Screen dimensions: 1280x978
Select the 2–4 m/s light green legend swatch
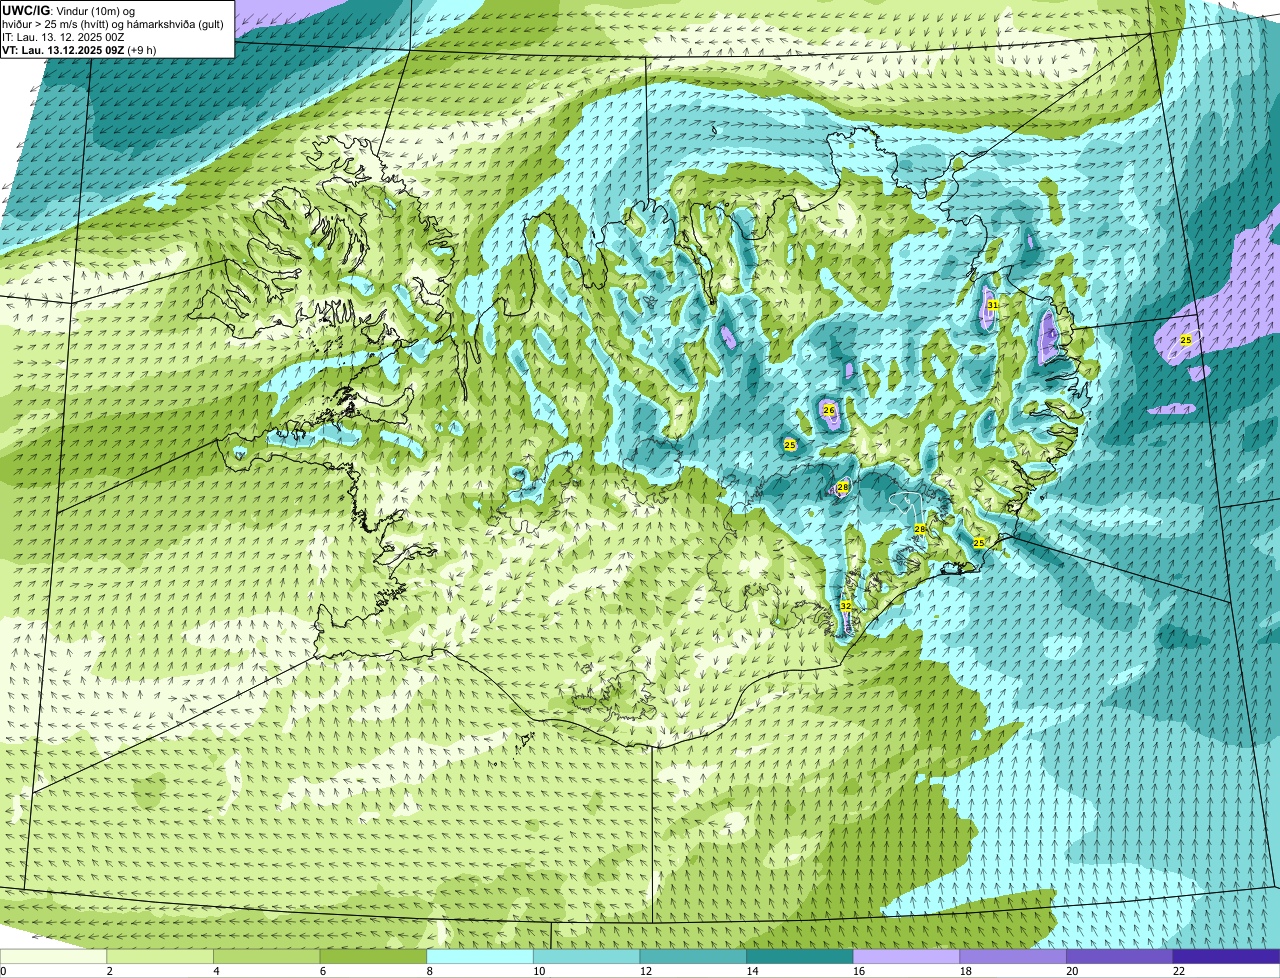coord(160,956)
